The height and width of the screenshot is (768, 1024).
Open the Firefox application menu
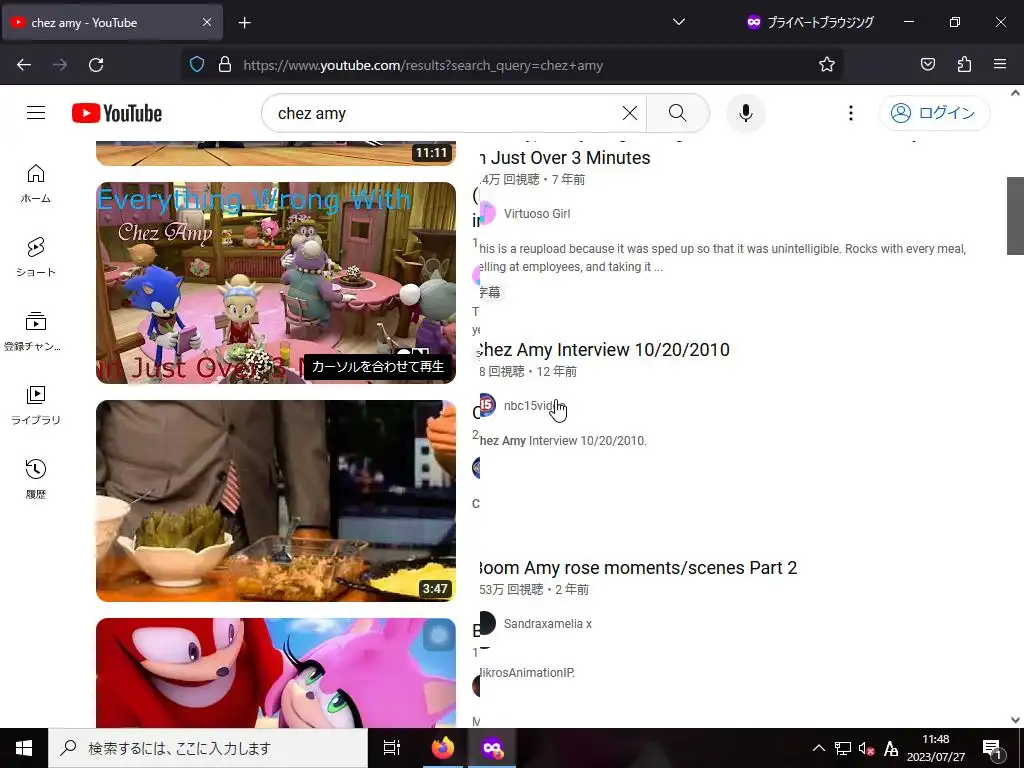click(1000, 65)
